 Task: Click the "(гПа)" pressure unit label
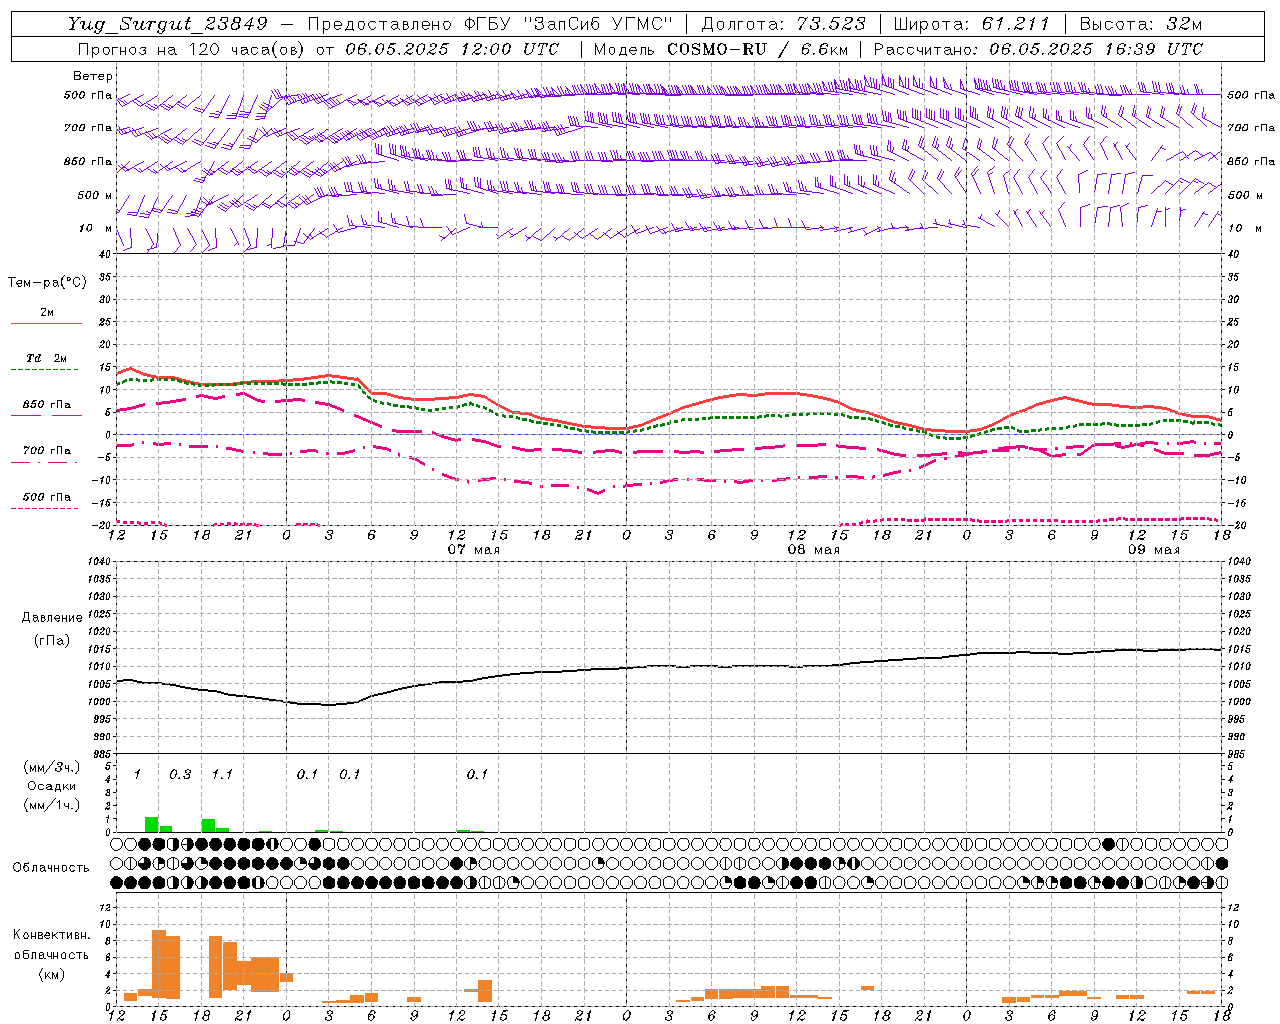[52, 640]
